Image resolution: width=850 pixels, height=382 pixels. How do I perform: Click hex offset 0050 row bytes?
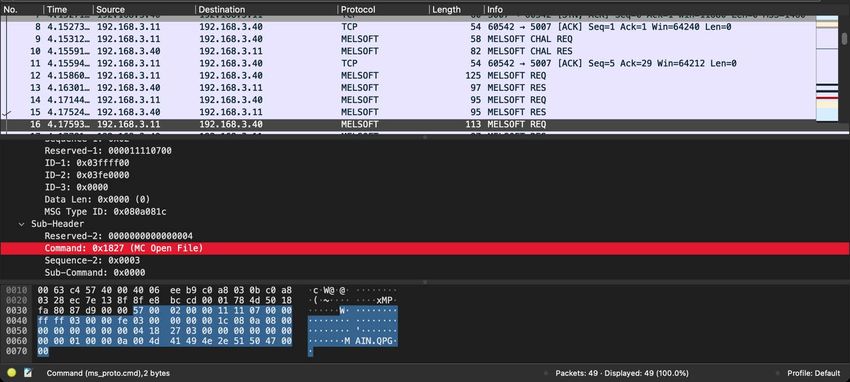click(165, 331)
